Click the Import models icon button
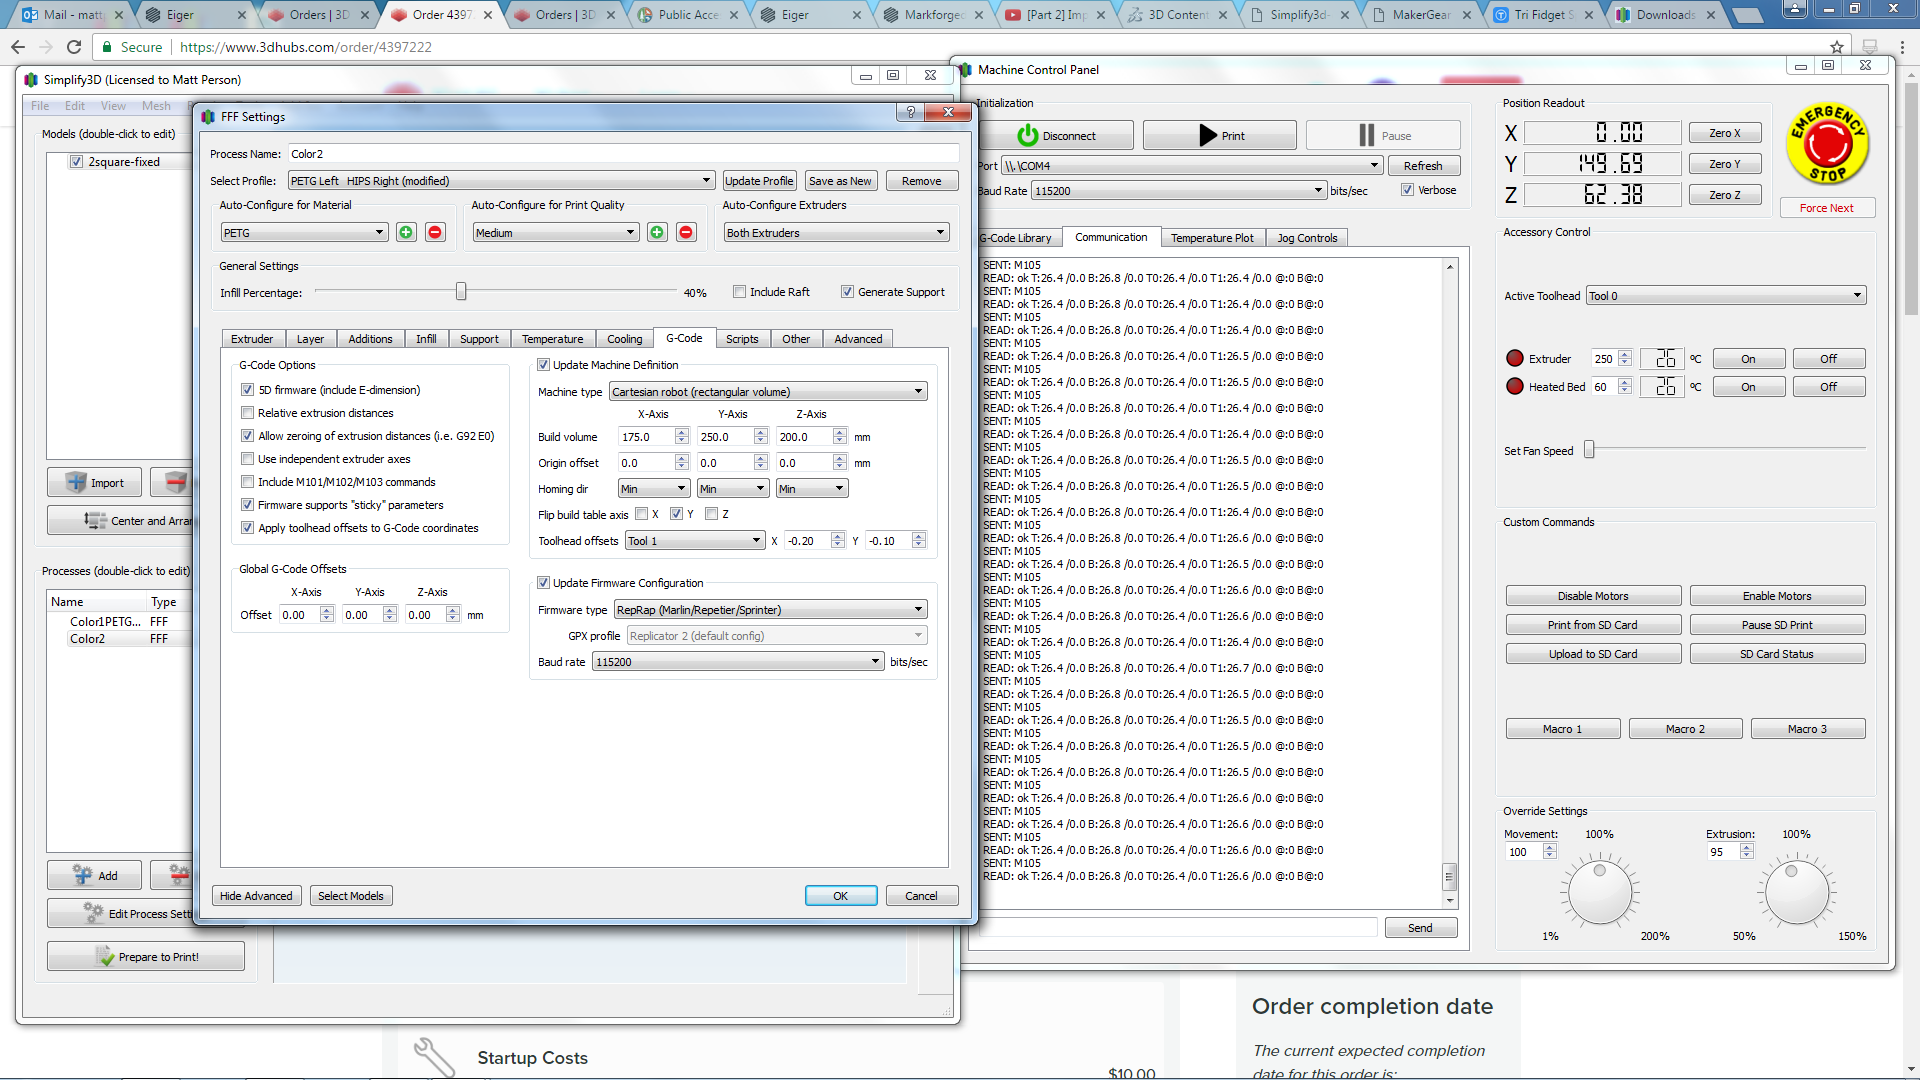1920x1080 pixels. pyautogui.click(x=95, y=482)
